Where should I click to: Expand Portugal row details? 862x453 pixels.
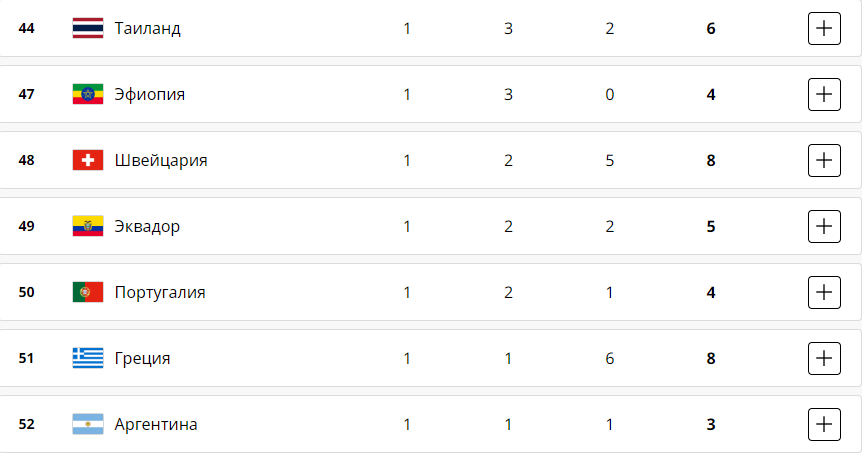(x=823, y=292)
